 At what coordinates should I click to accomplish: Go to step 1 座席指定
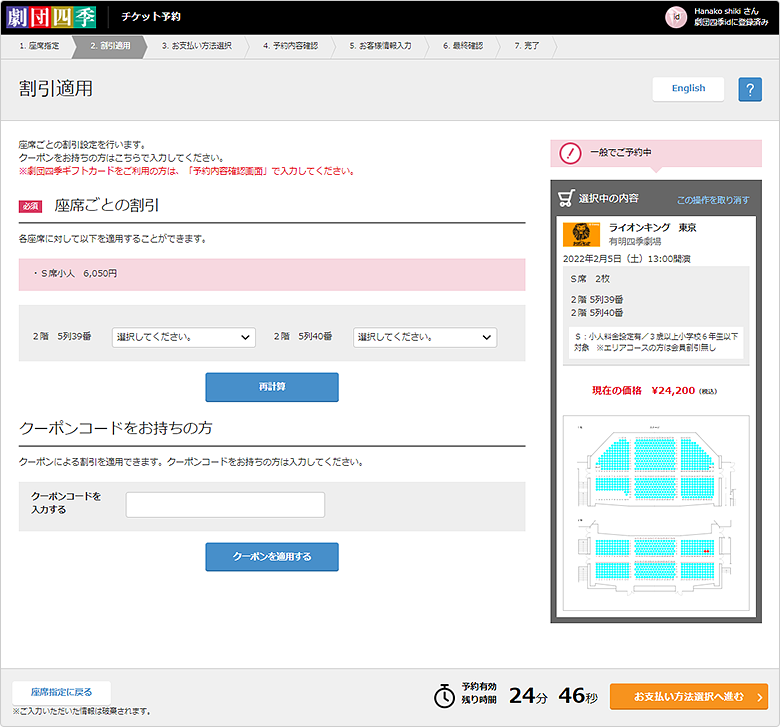pos(39,46)
